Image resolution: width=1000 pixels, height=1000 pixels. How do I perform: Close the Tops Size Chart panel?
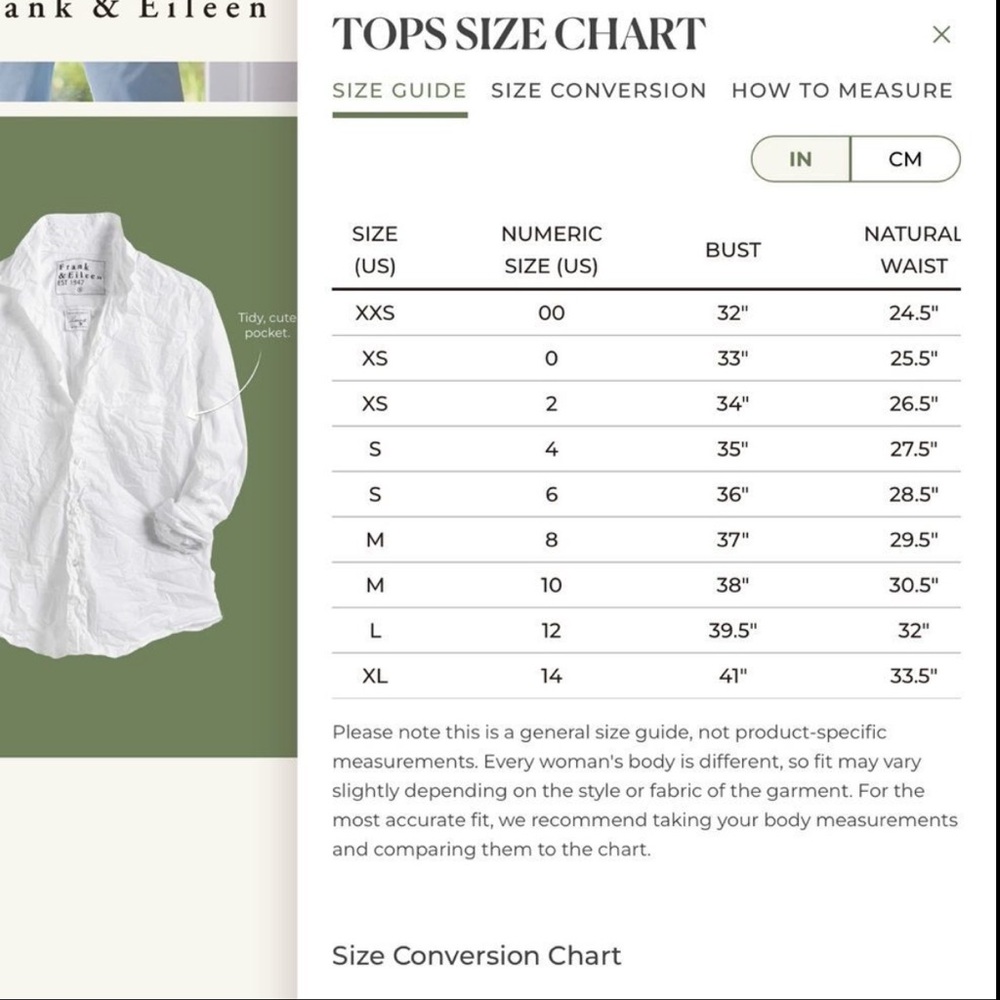941,34
